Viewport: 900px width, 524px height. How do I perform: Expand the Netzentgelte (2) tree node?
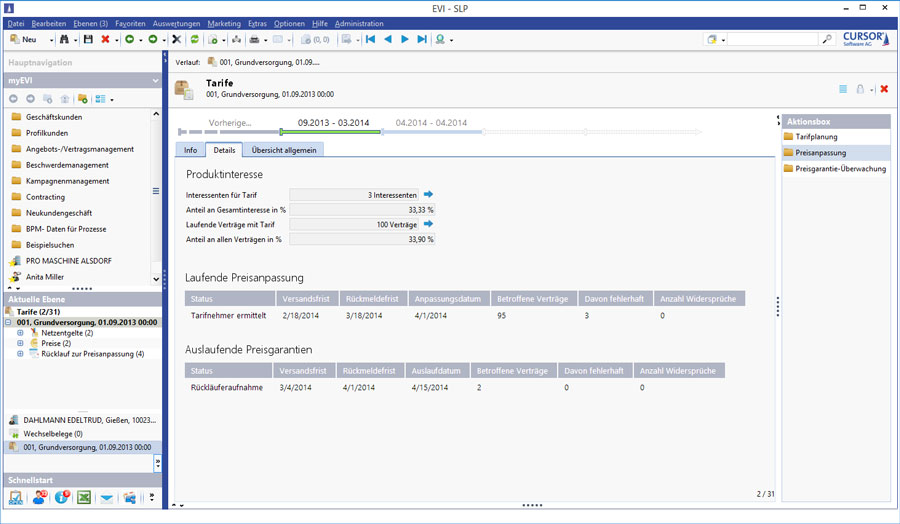20,332
